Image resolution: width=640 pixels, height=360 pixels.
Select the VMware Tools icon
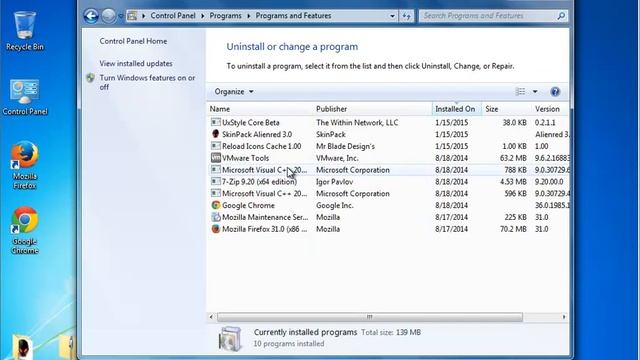(x=216, y=158)
